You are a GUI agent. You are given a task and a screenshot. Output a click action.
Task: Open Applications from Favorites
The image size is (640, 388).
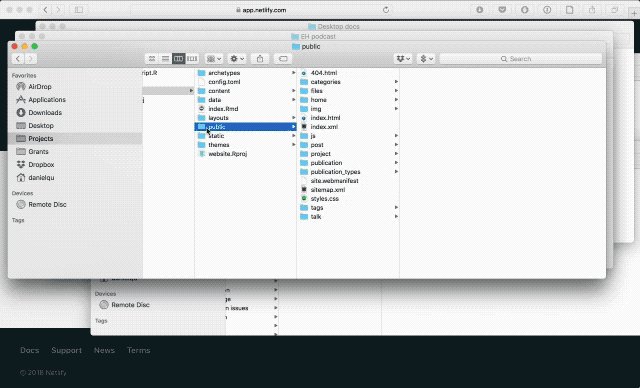pyautogui.click(x=75, y=100)
